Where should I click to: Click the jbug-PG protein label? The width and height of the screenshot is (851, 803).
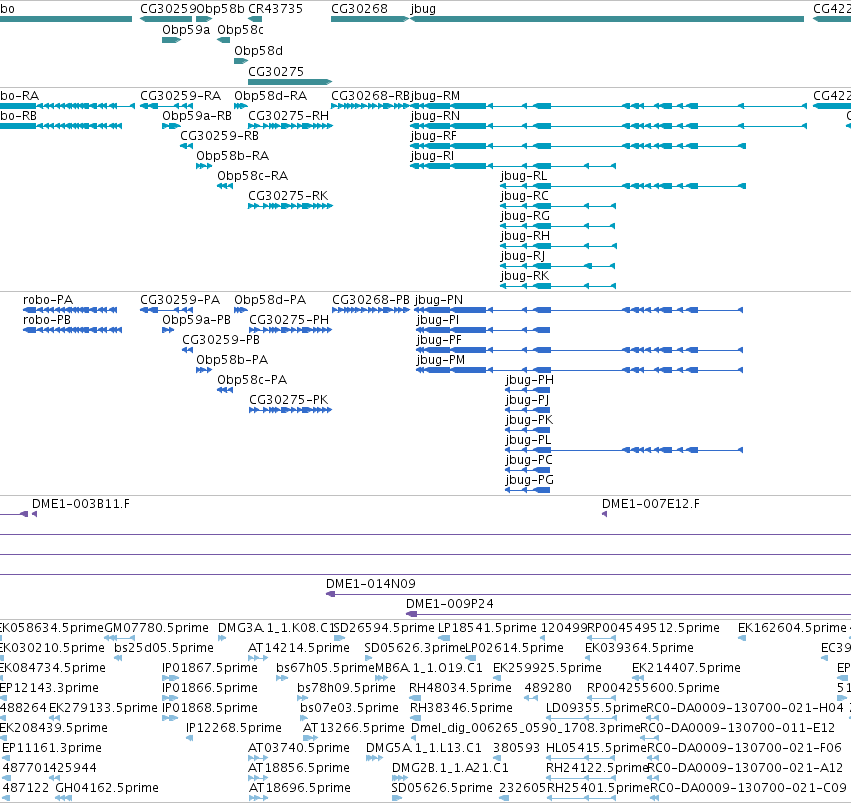[529, 480]
